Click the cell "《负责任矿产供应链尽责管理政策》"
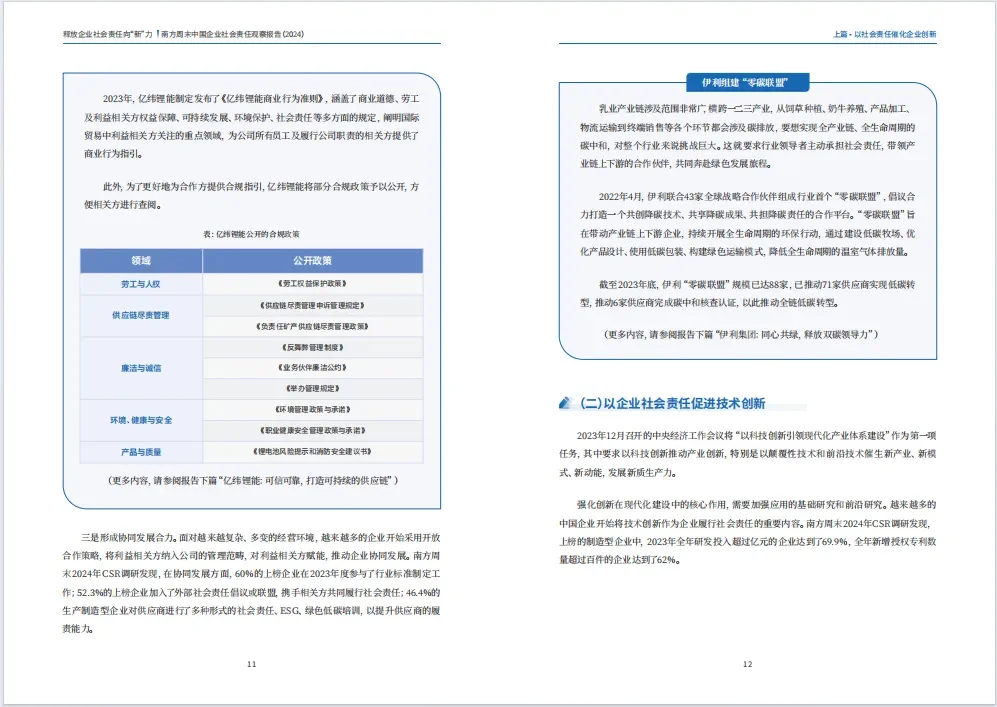This screenshot has height=707, width=997. pos(313,326)
